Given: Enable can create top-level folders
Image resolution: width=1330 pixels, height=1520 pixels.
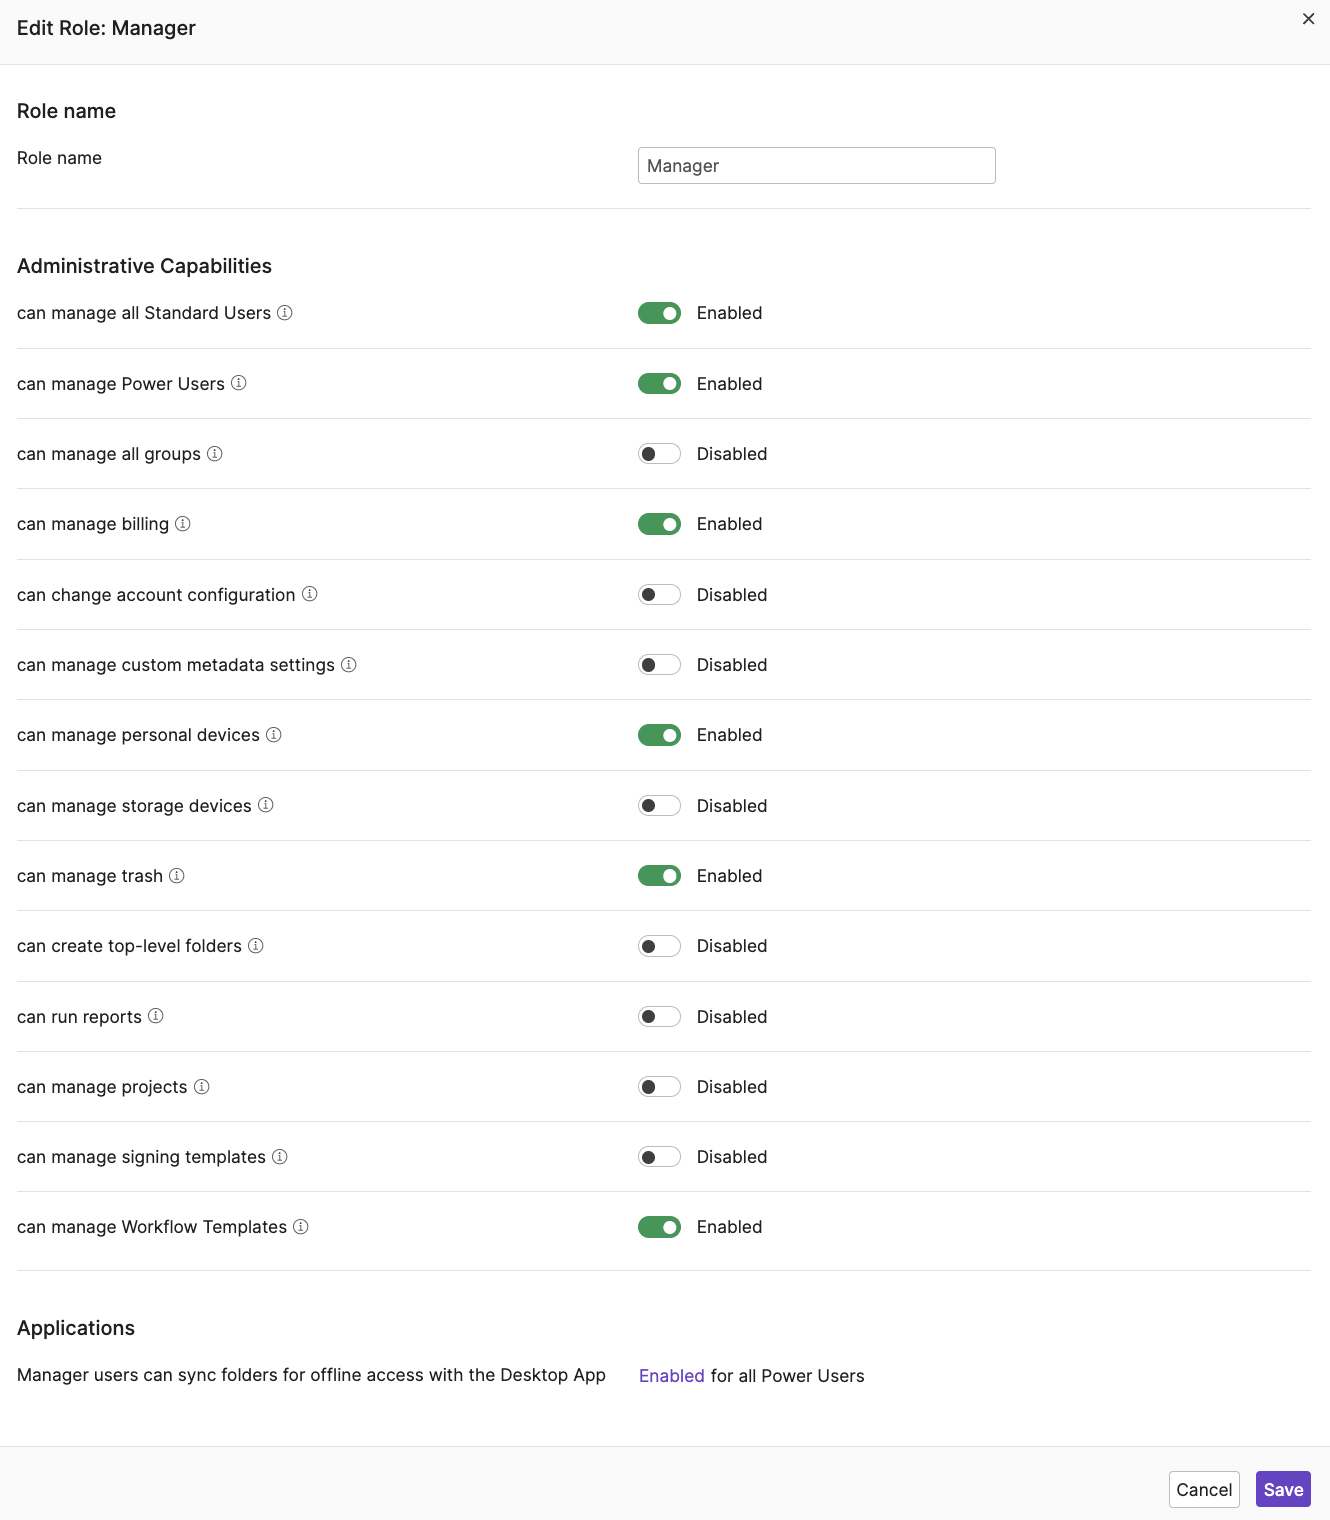Looking at the screenshot, I should click(x=659, y=946).
